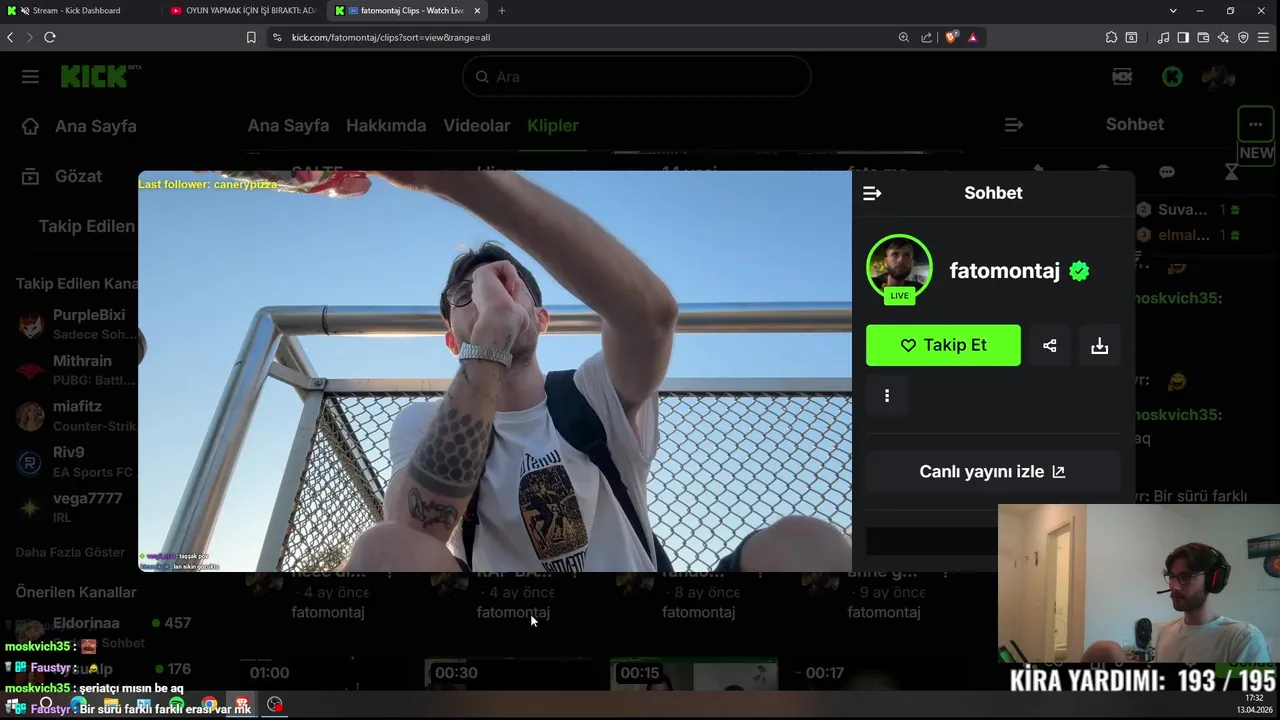Open PurpleBixi followed channel
The image size is (1280, 720).
tap(76, 324)
